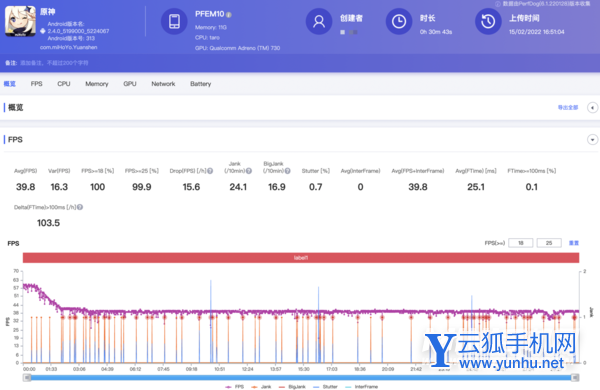Viewport: 600px width, 390px height.
Task: Toggle the Stutter series in chart legend
Action: (325, 387)
